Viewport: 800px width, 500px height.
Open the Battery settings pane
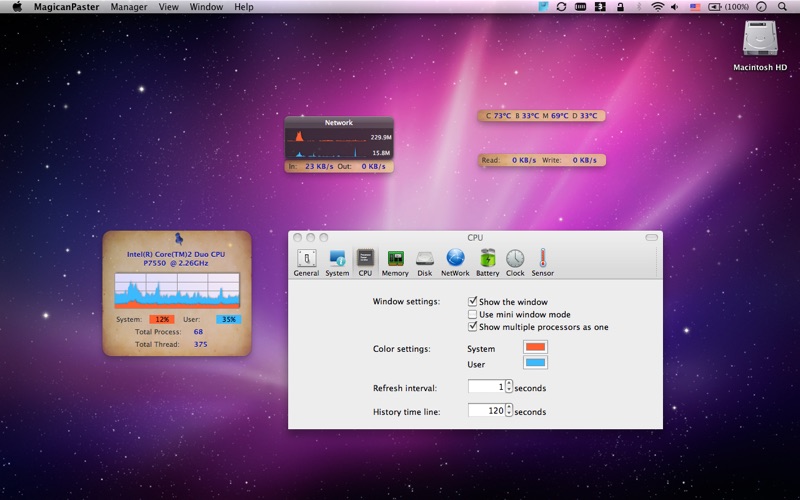[487, 262]
